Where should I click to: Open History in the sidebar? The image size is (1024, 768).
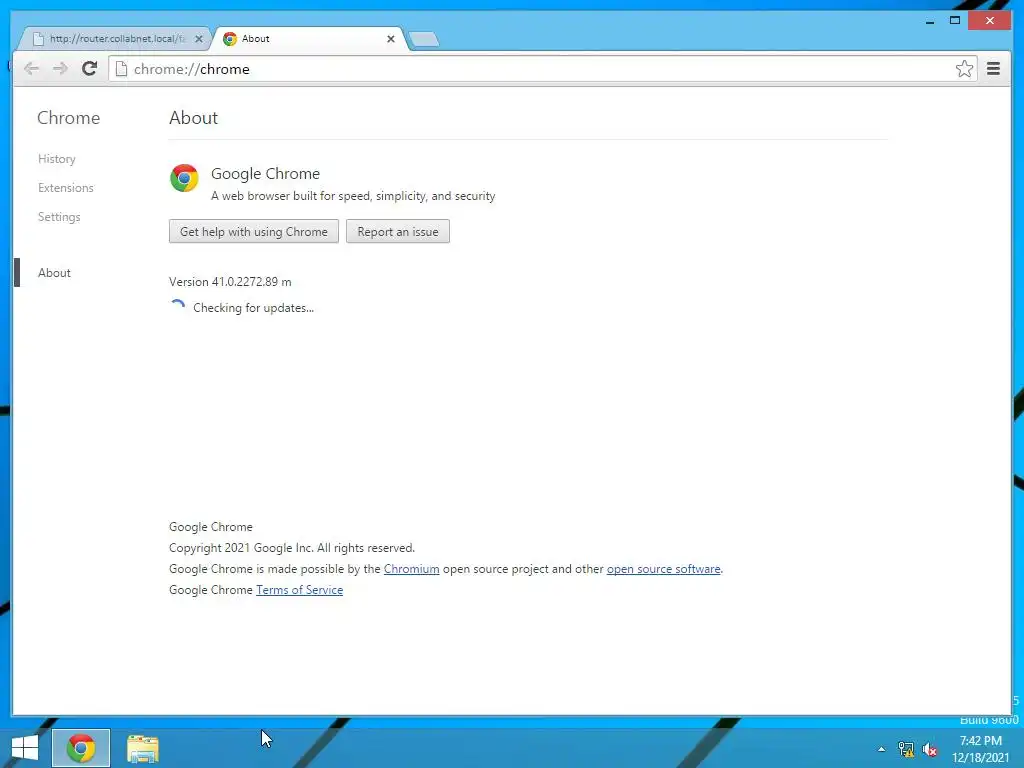tap(57, 159)
